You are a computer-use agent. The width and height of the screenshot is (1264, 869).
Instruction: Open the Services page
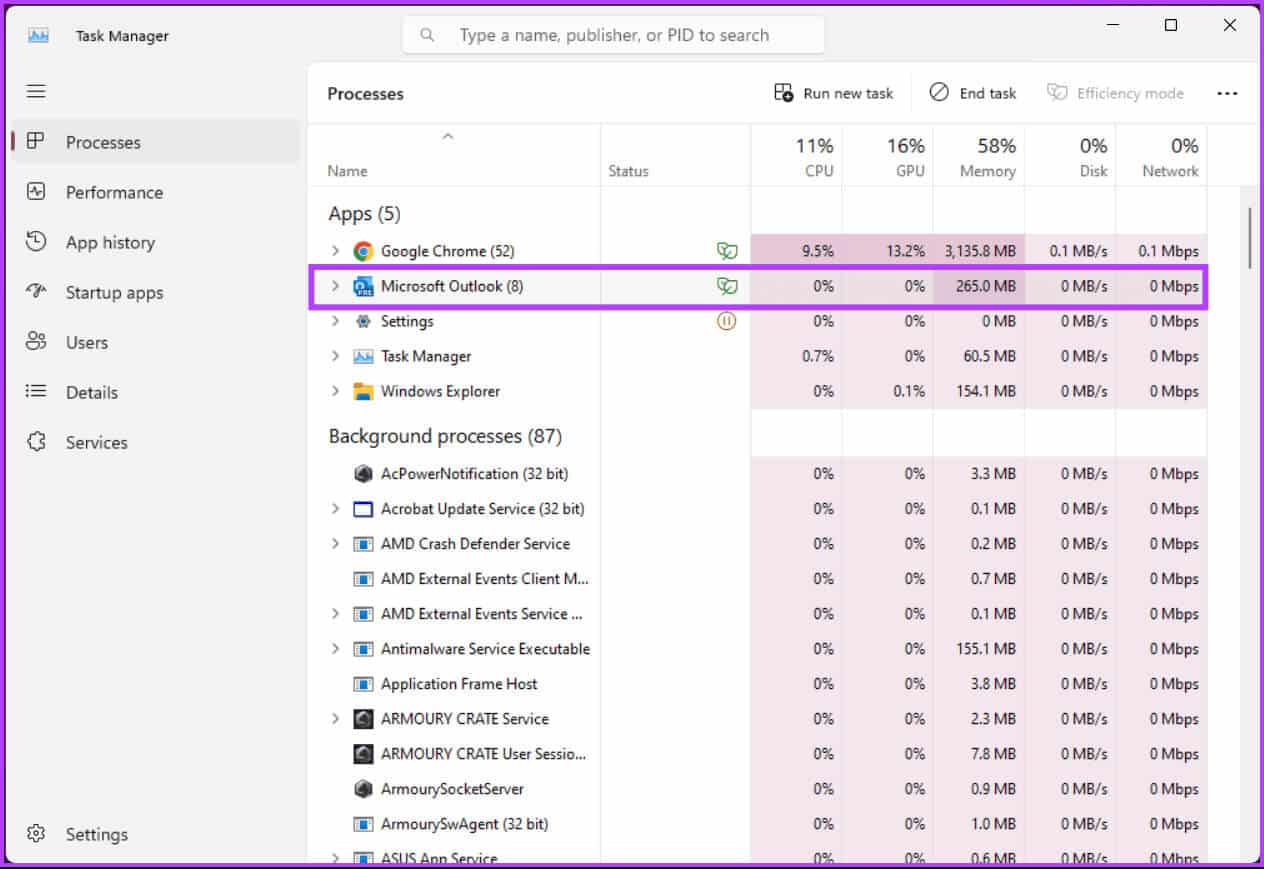[154, 442]
